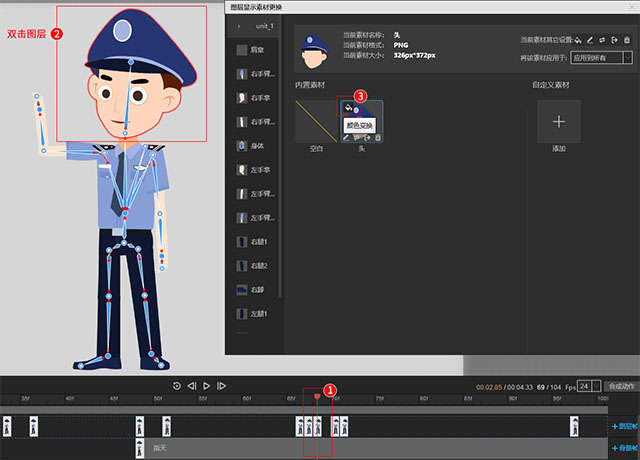Click the paint bucket icon in top-right settings
640x460 pixels.
point(578,40)
